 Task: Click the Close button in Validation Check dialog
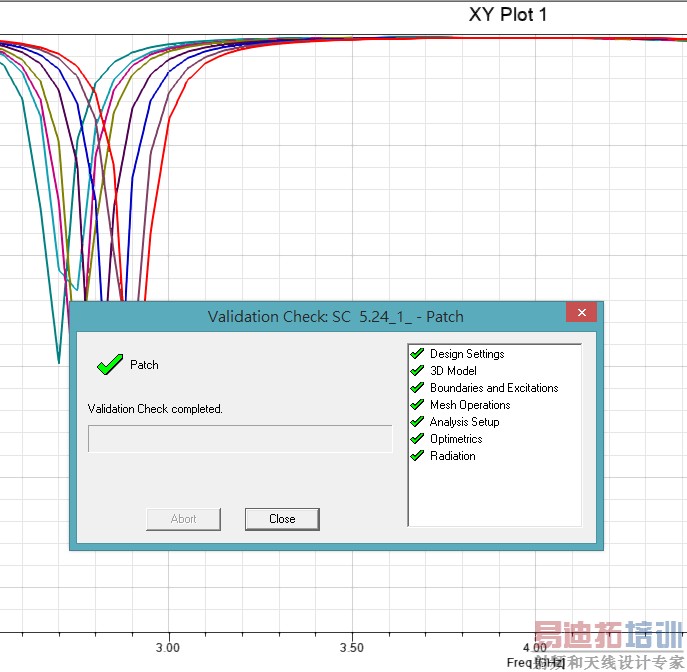click(x=282, y=519)
